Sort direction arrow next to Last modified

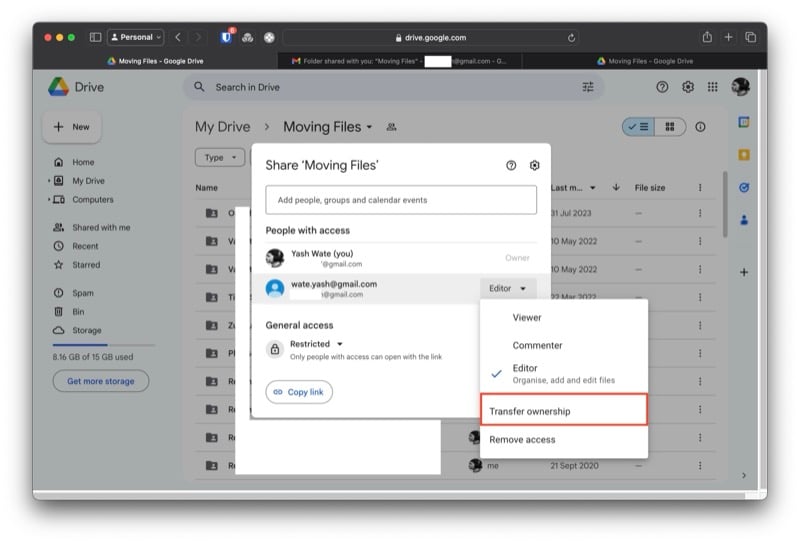click(x=616, y=187)
